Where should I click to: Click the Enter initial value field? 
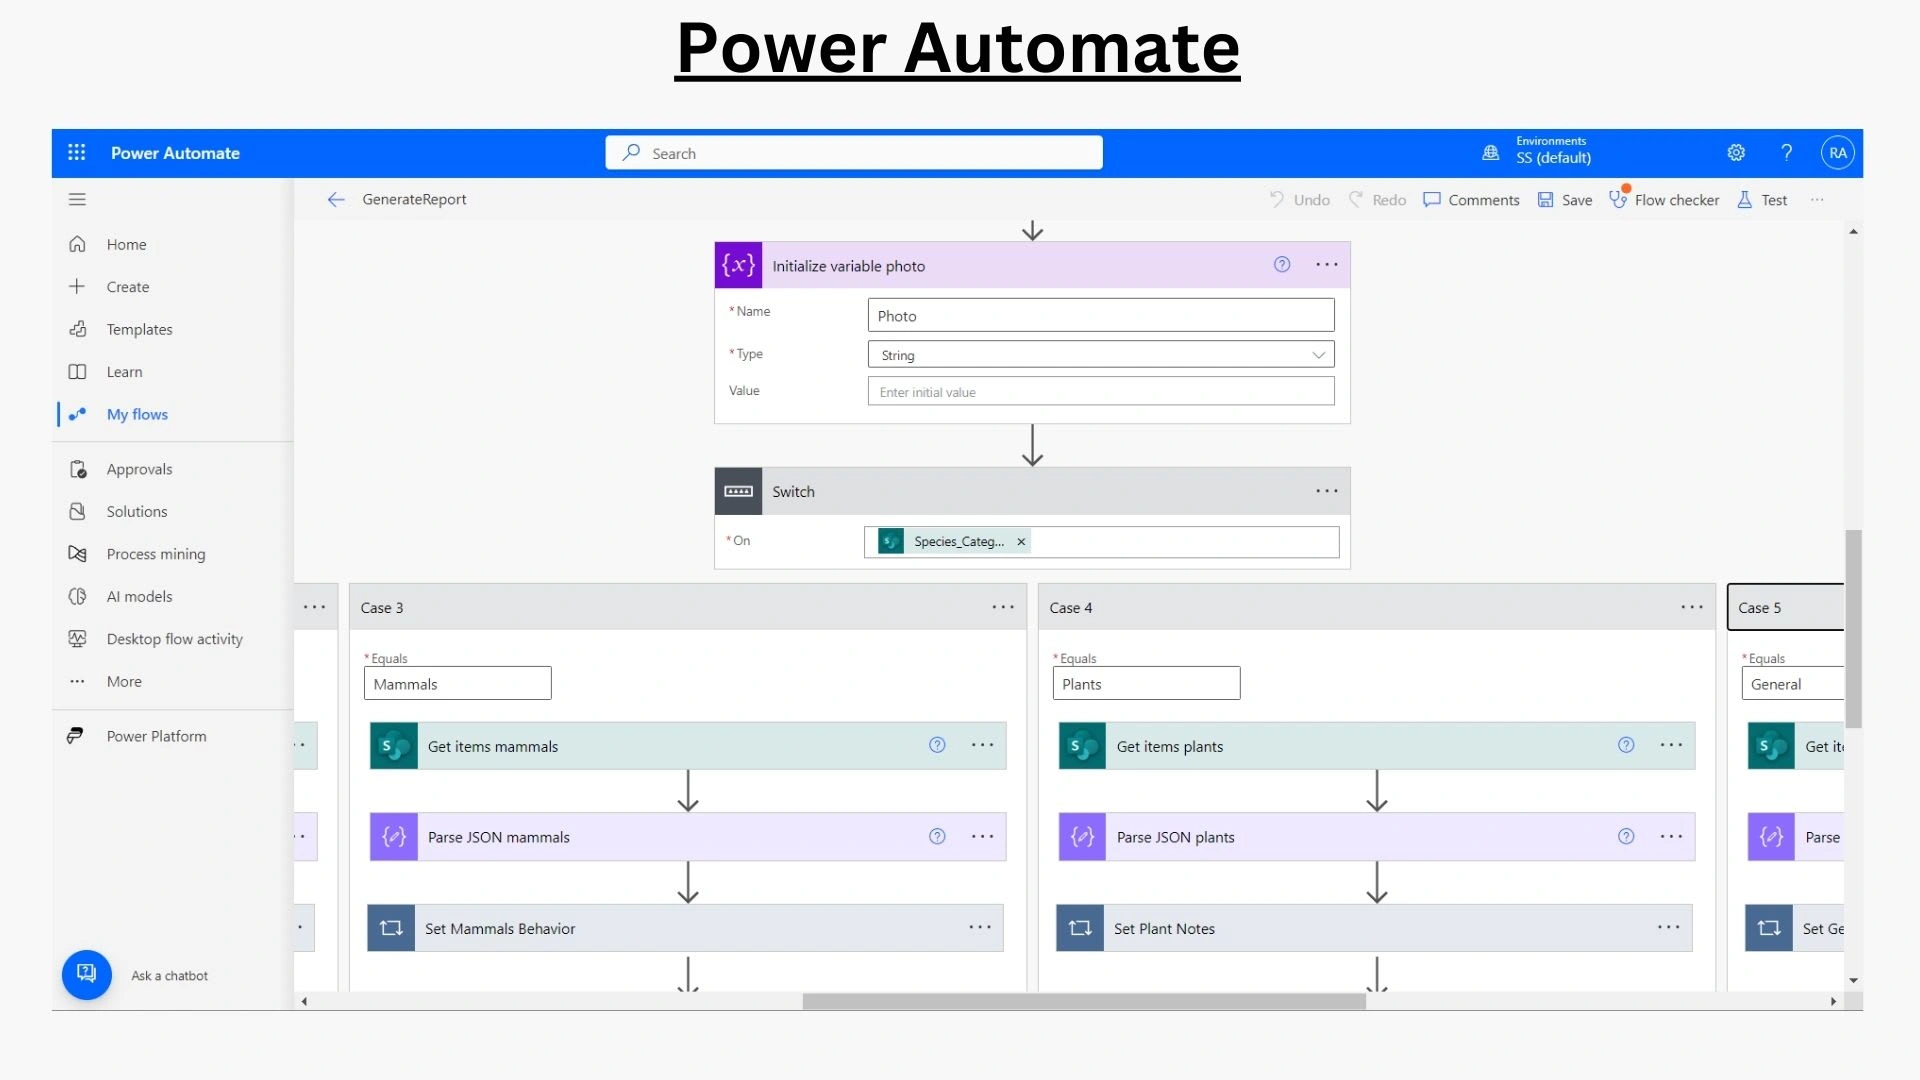[x=1101, y=392]
